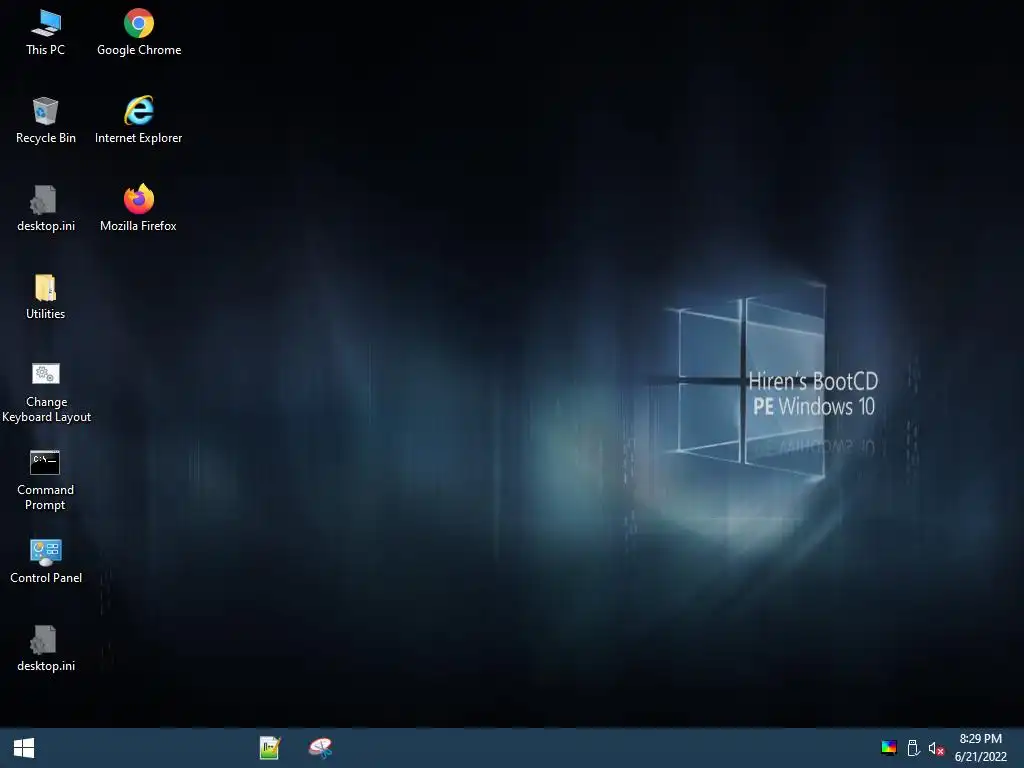
Task: Select the desktop.ini file below Recycle Bin
Action: (45, 209)
